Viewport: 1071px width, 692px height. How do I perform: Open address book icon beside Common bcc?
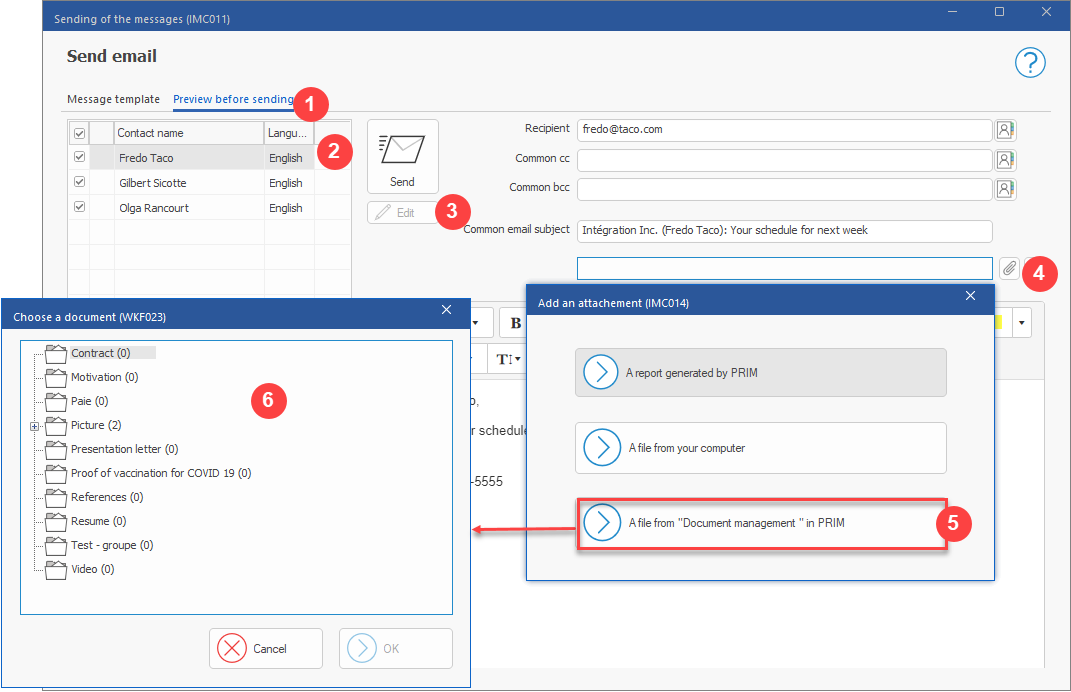pyautogui.click(x=1005, y=189)
